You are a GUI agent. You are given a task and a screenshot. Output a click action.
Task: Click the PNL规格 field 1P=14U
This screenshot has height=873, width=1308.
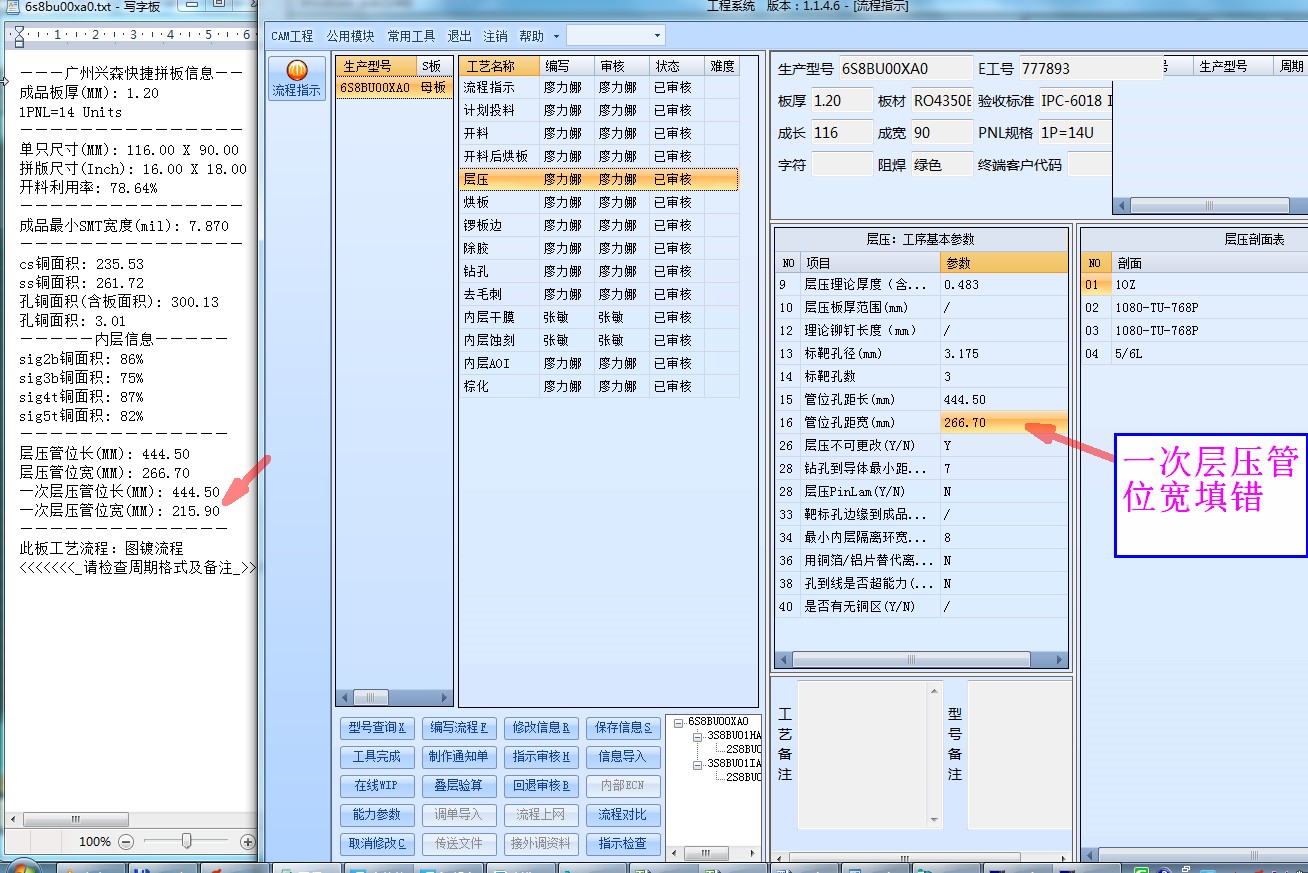click(x=1074, y=132)
